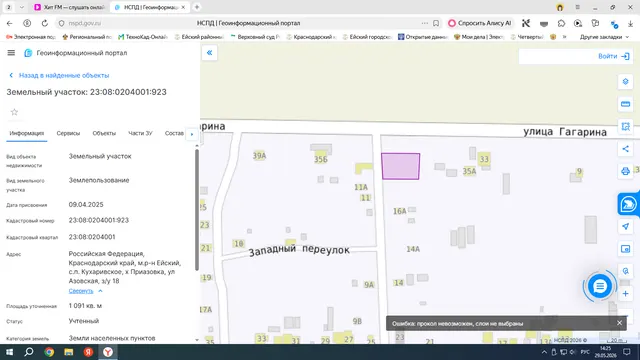Open browser downloads icon
The height and width of the screenshot is (360, 640).
(x=631, y=24)
